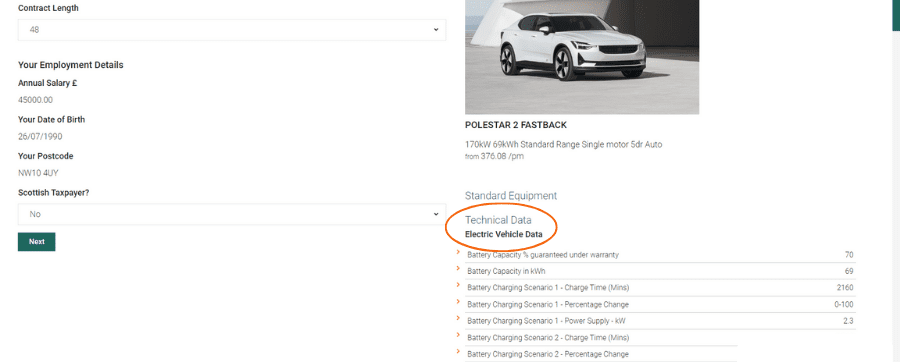Screen dimensions: 900x362
Task: Click arrow icon beside Battery Capacity % guaranteed
Action: tap(458, 252)
